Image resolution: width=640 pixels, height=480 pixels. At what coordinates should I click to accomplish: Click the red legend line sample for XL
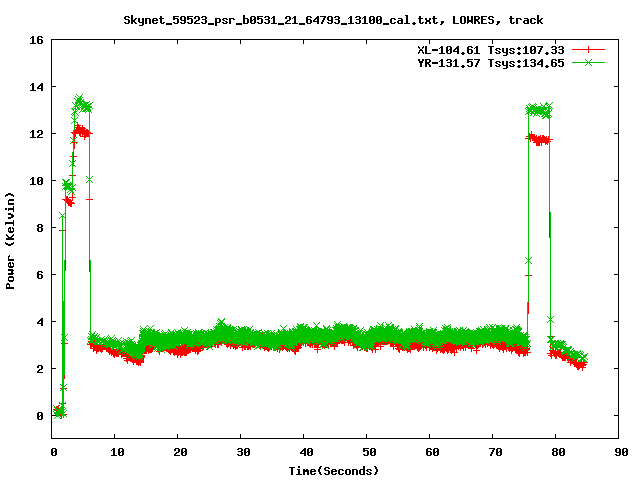tap(588, 50)
